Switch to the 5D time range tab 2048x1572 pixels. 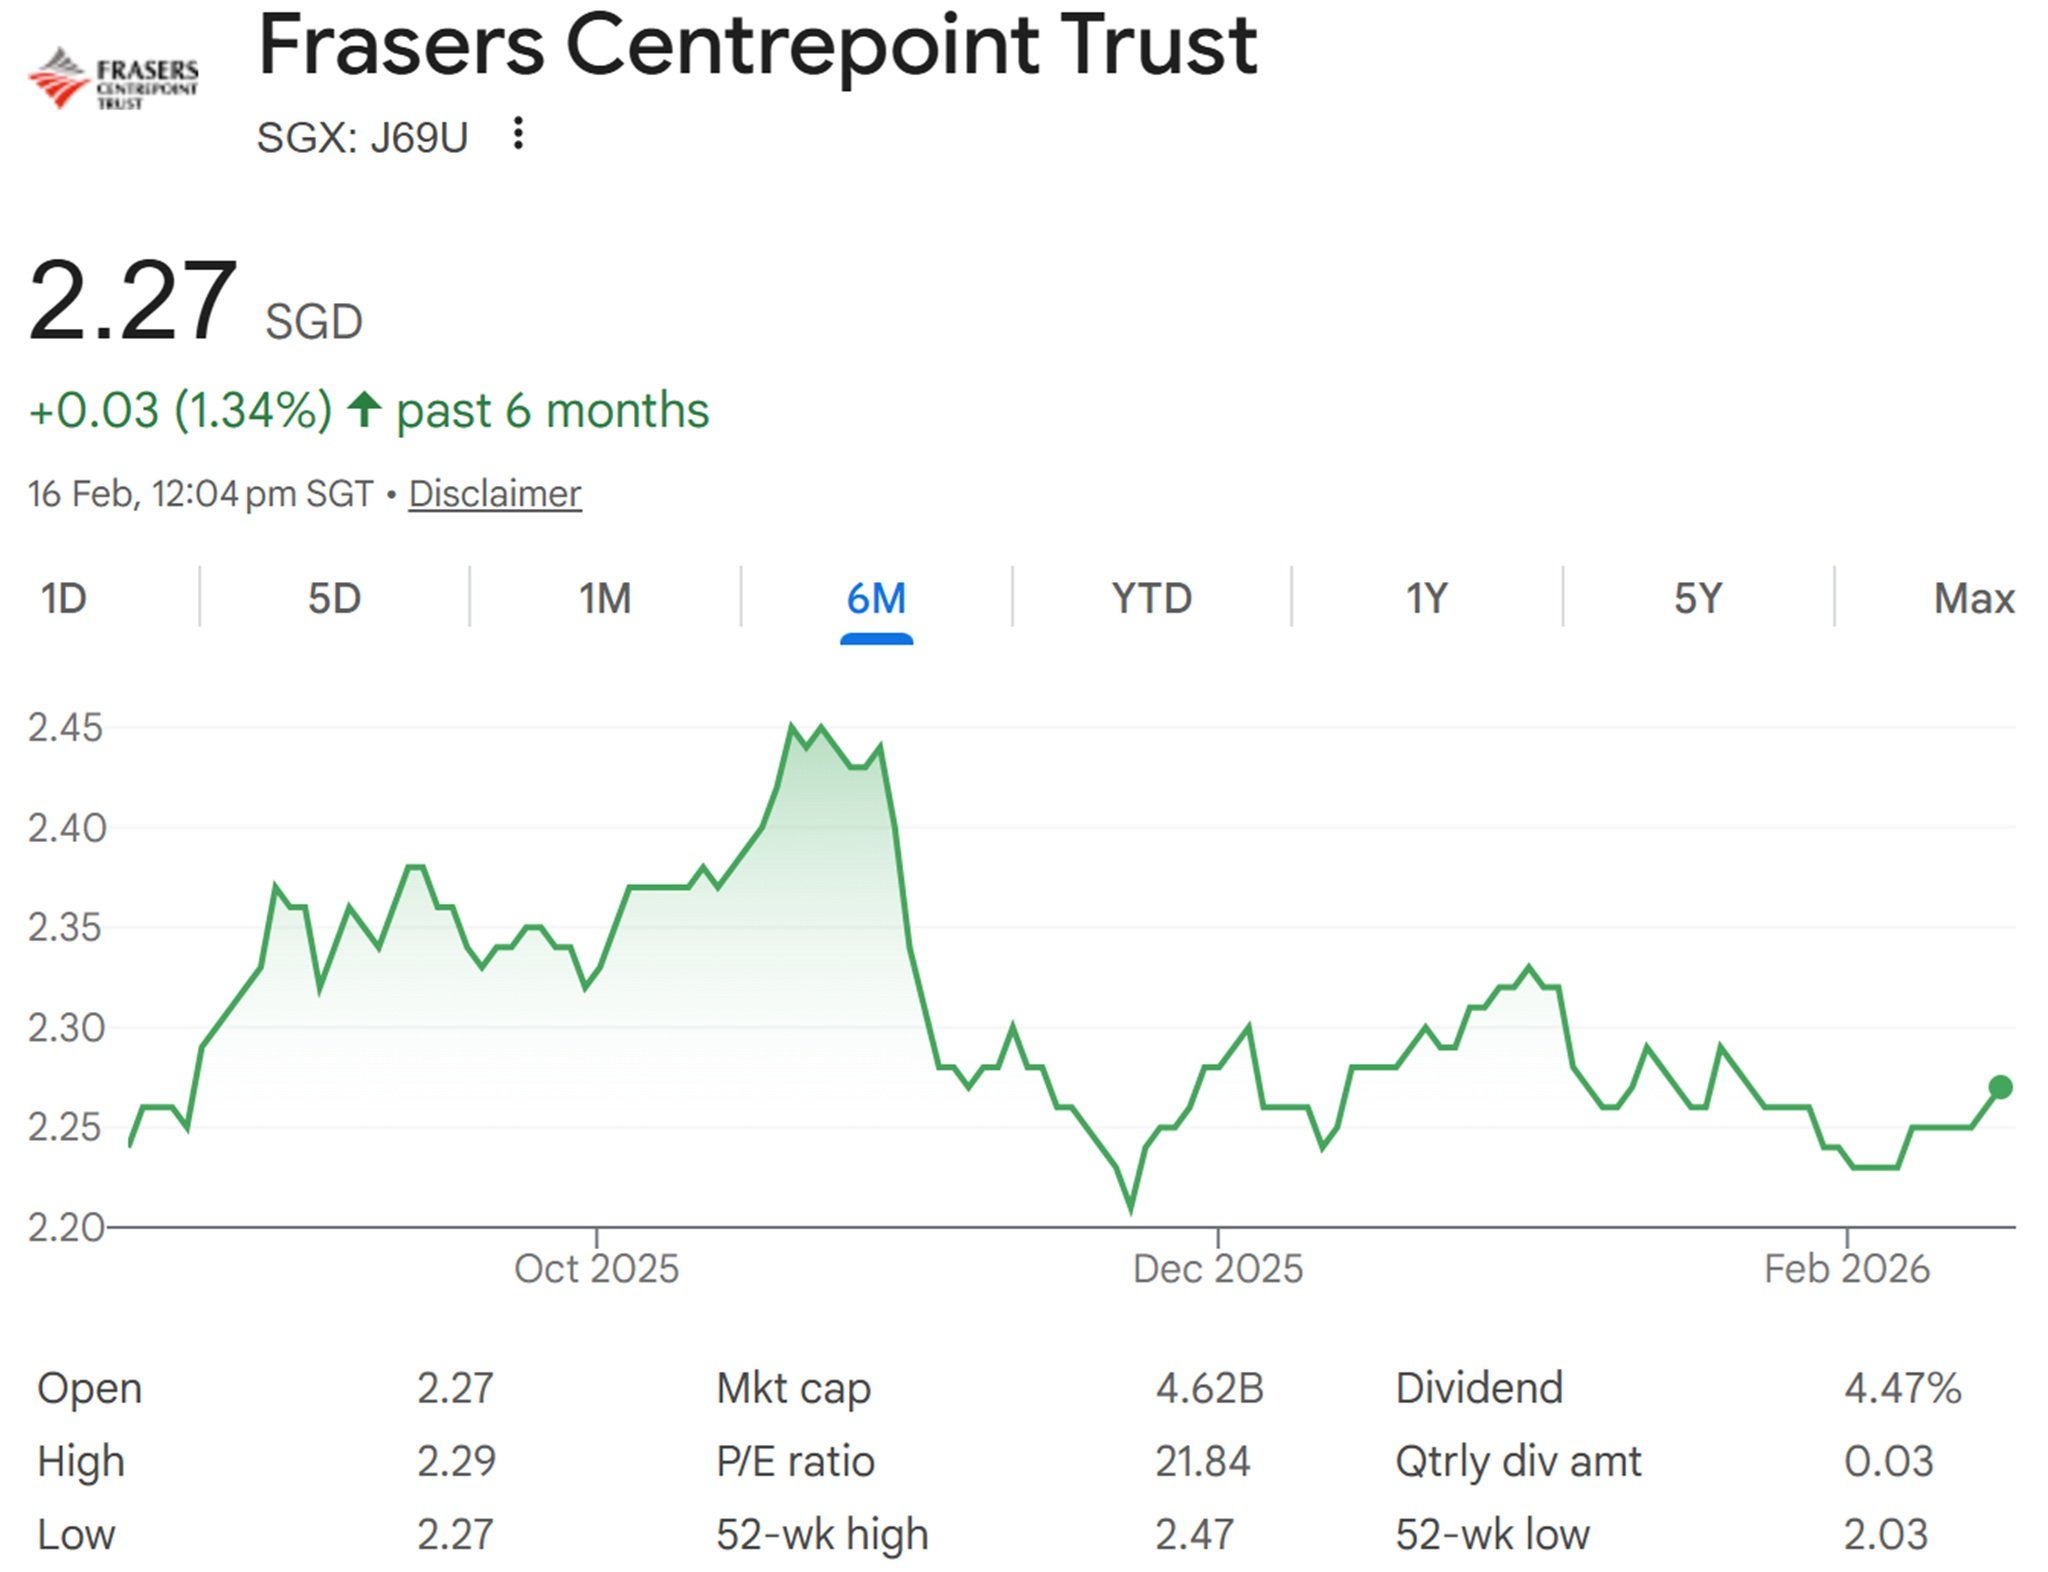334,599
